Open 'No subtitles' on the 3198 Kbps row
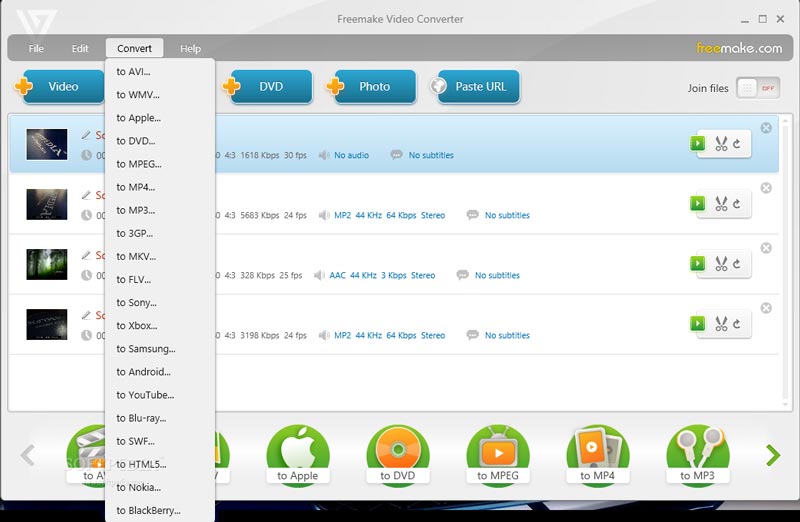Image resolution: width=800 pixels, height=522 pixels. click(507, 335)
